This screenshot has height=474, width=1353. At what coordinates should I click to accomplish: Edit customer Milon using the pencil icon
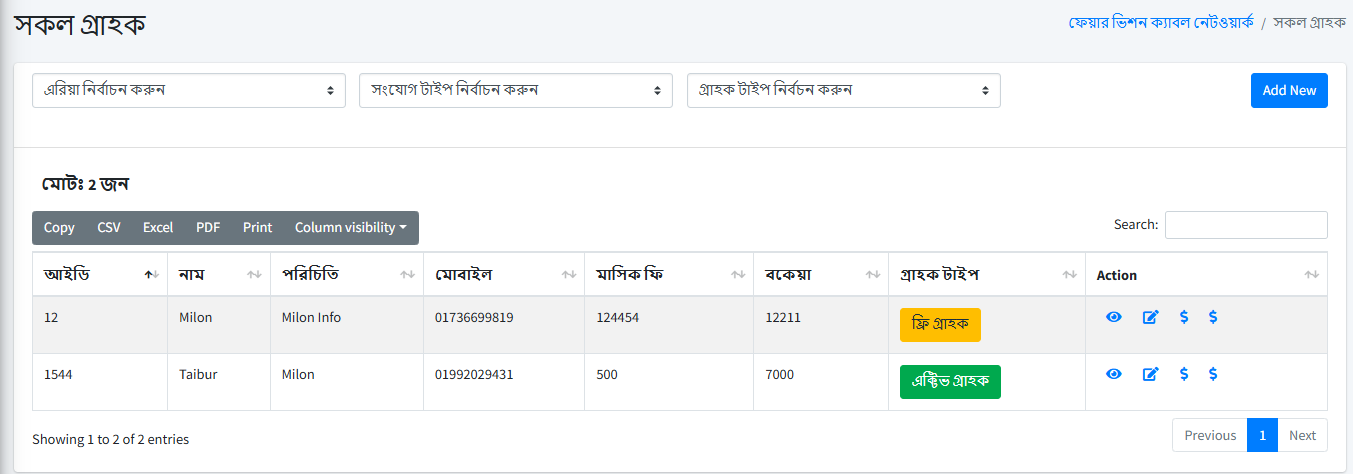[1150, 317]
